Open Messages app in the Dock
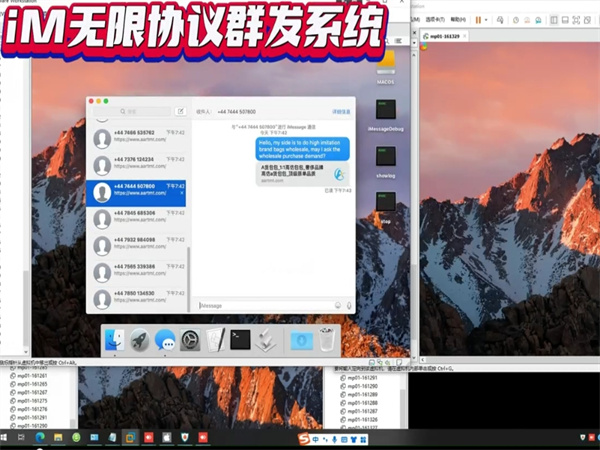Image resolution: width=600 pixels, height=450 pixels. coord(165,341)
